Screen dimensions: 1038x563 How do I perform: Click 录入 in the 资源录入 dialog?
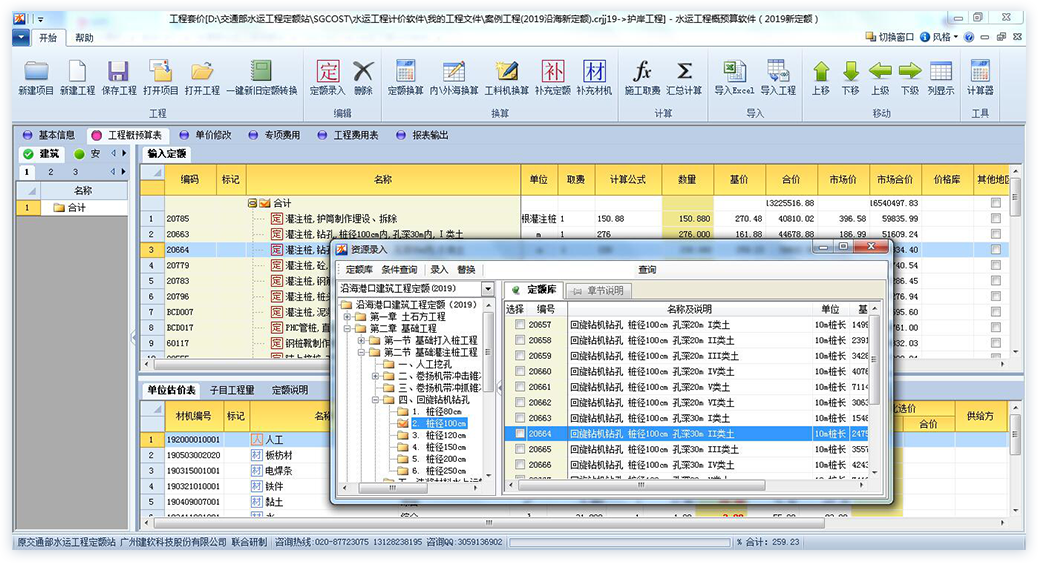coord(439,270)
